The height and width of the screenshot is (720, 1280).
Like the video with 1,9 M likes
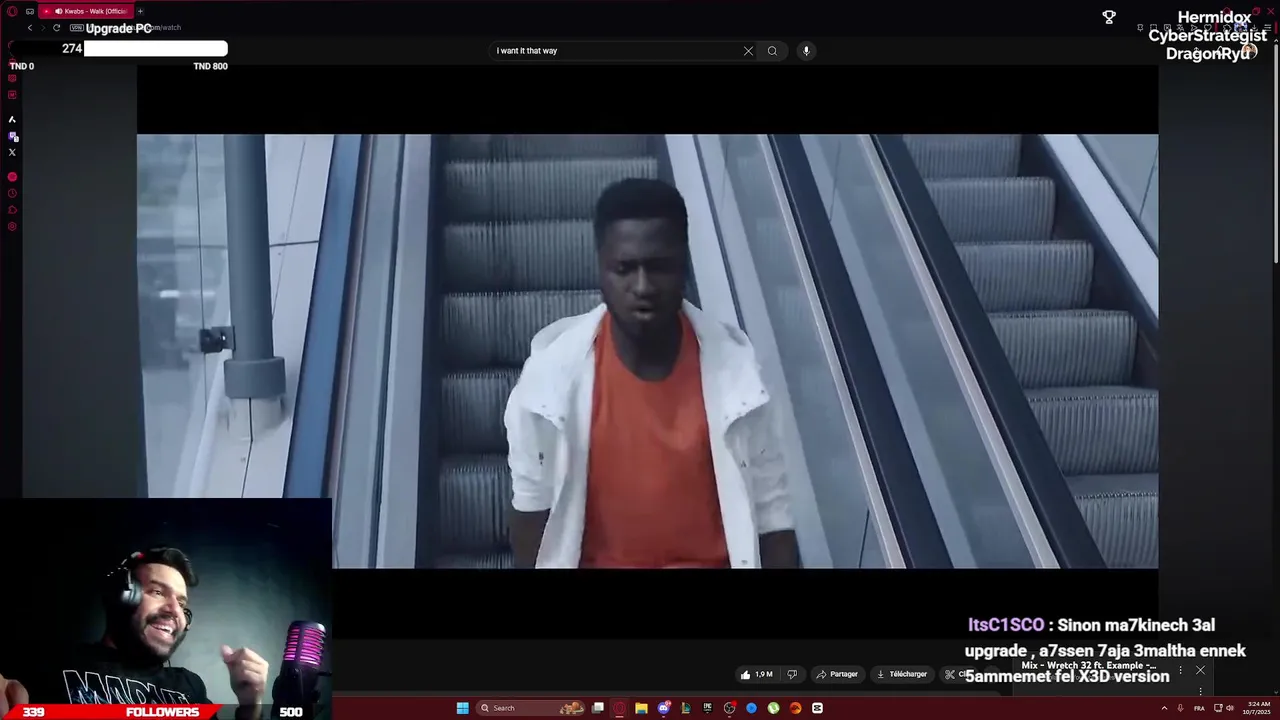point(756,674)
